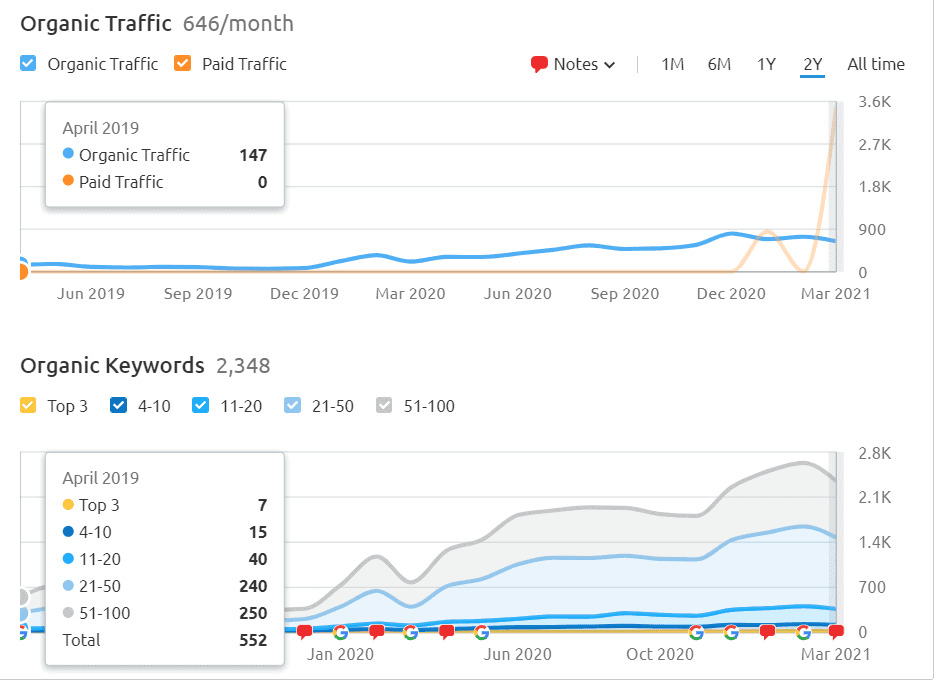Switch to 1Y time range

coord(766,64)
